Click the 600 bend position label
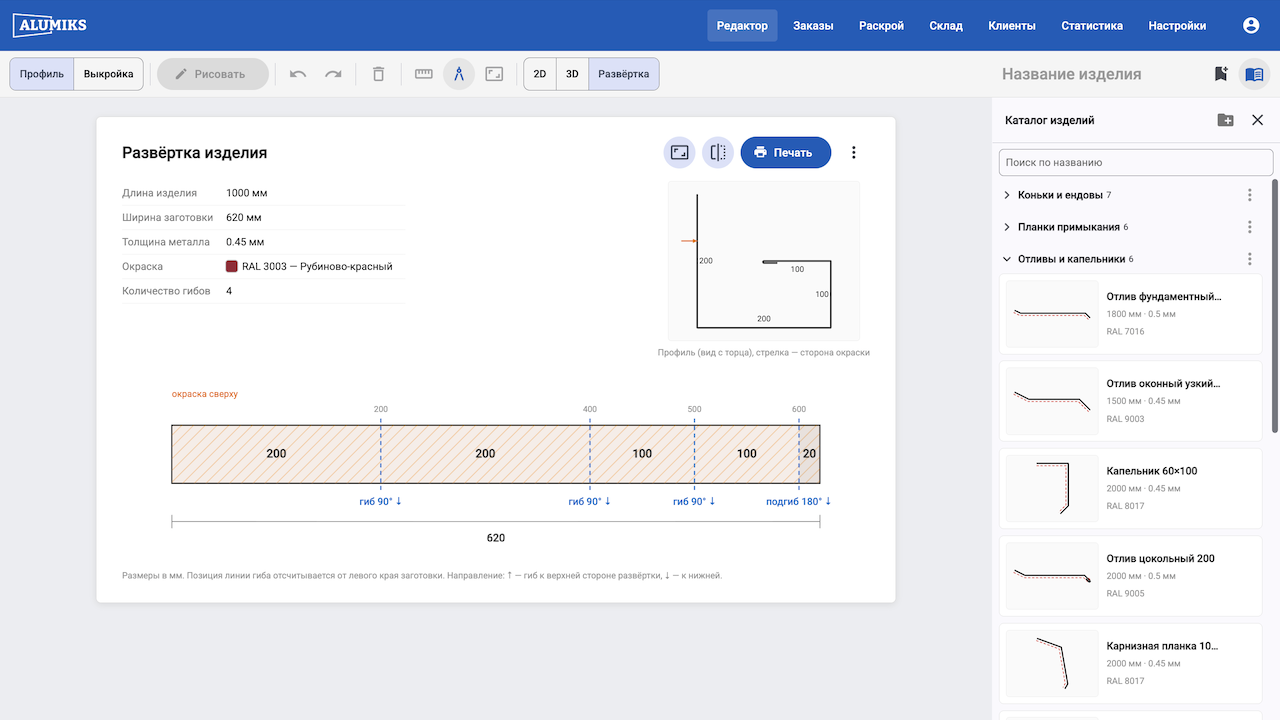The height and width of the screenshot is (720, 1280). pyautogui.click(x=799, y=409)
